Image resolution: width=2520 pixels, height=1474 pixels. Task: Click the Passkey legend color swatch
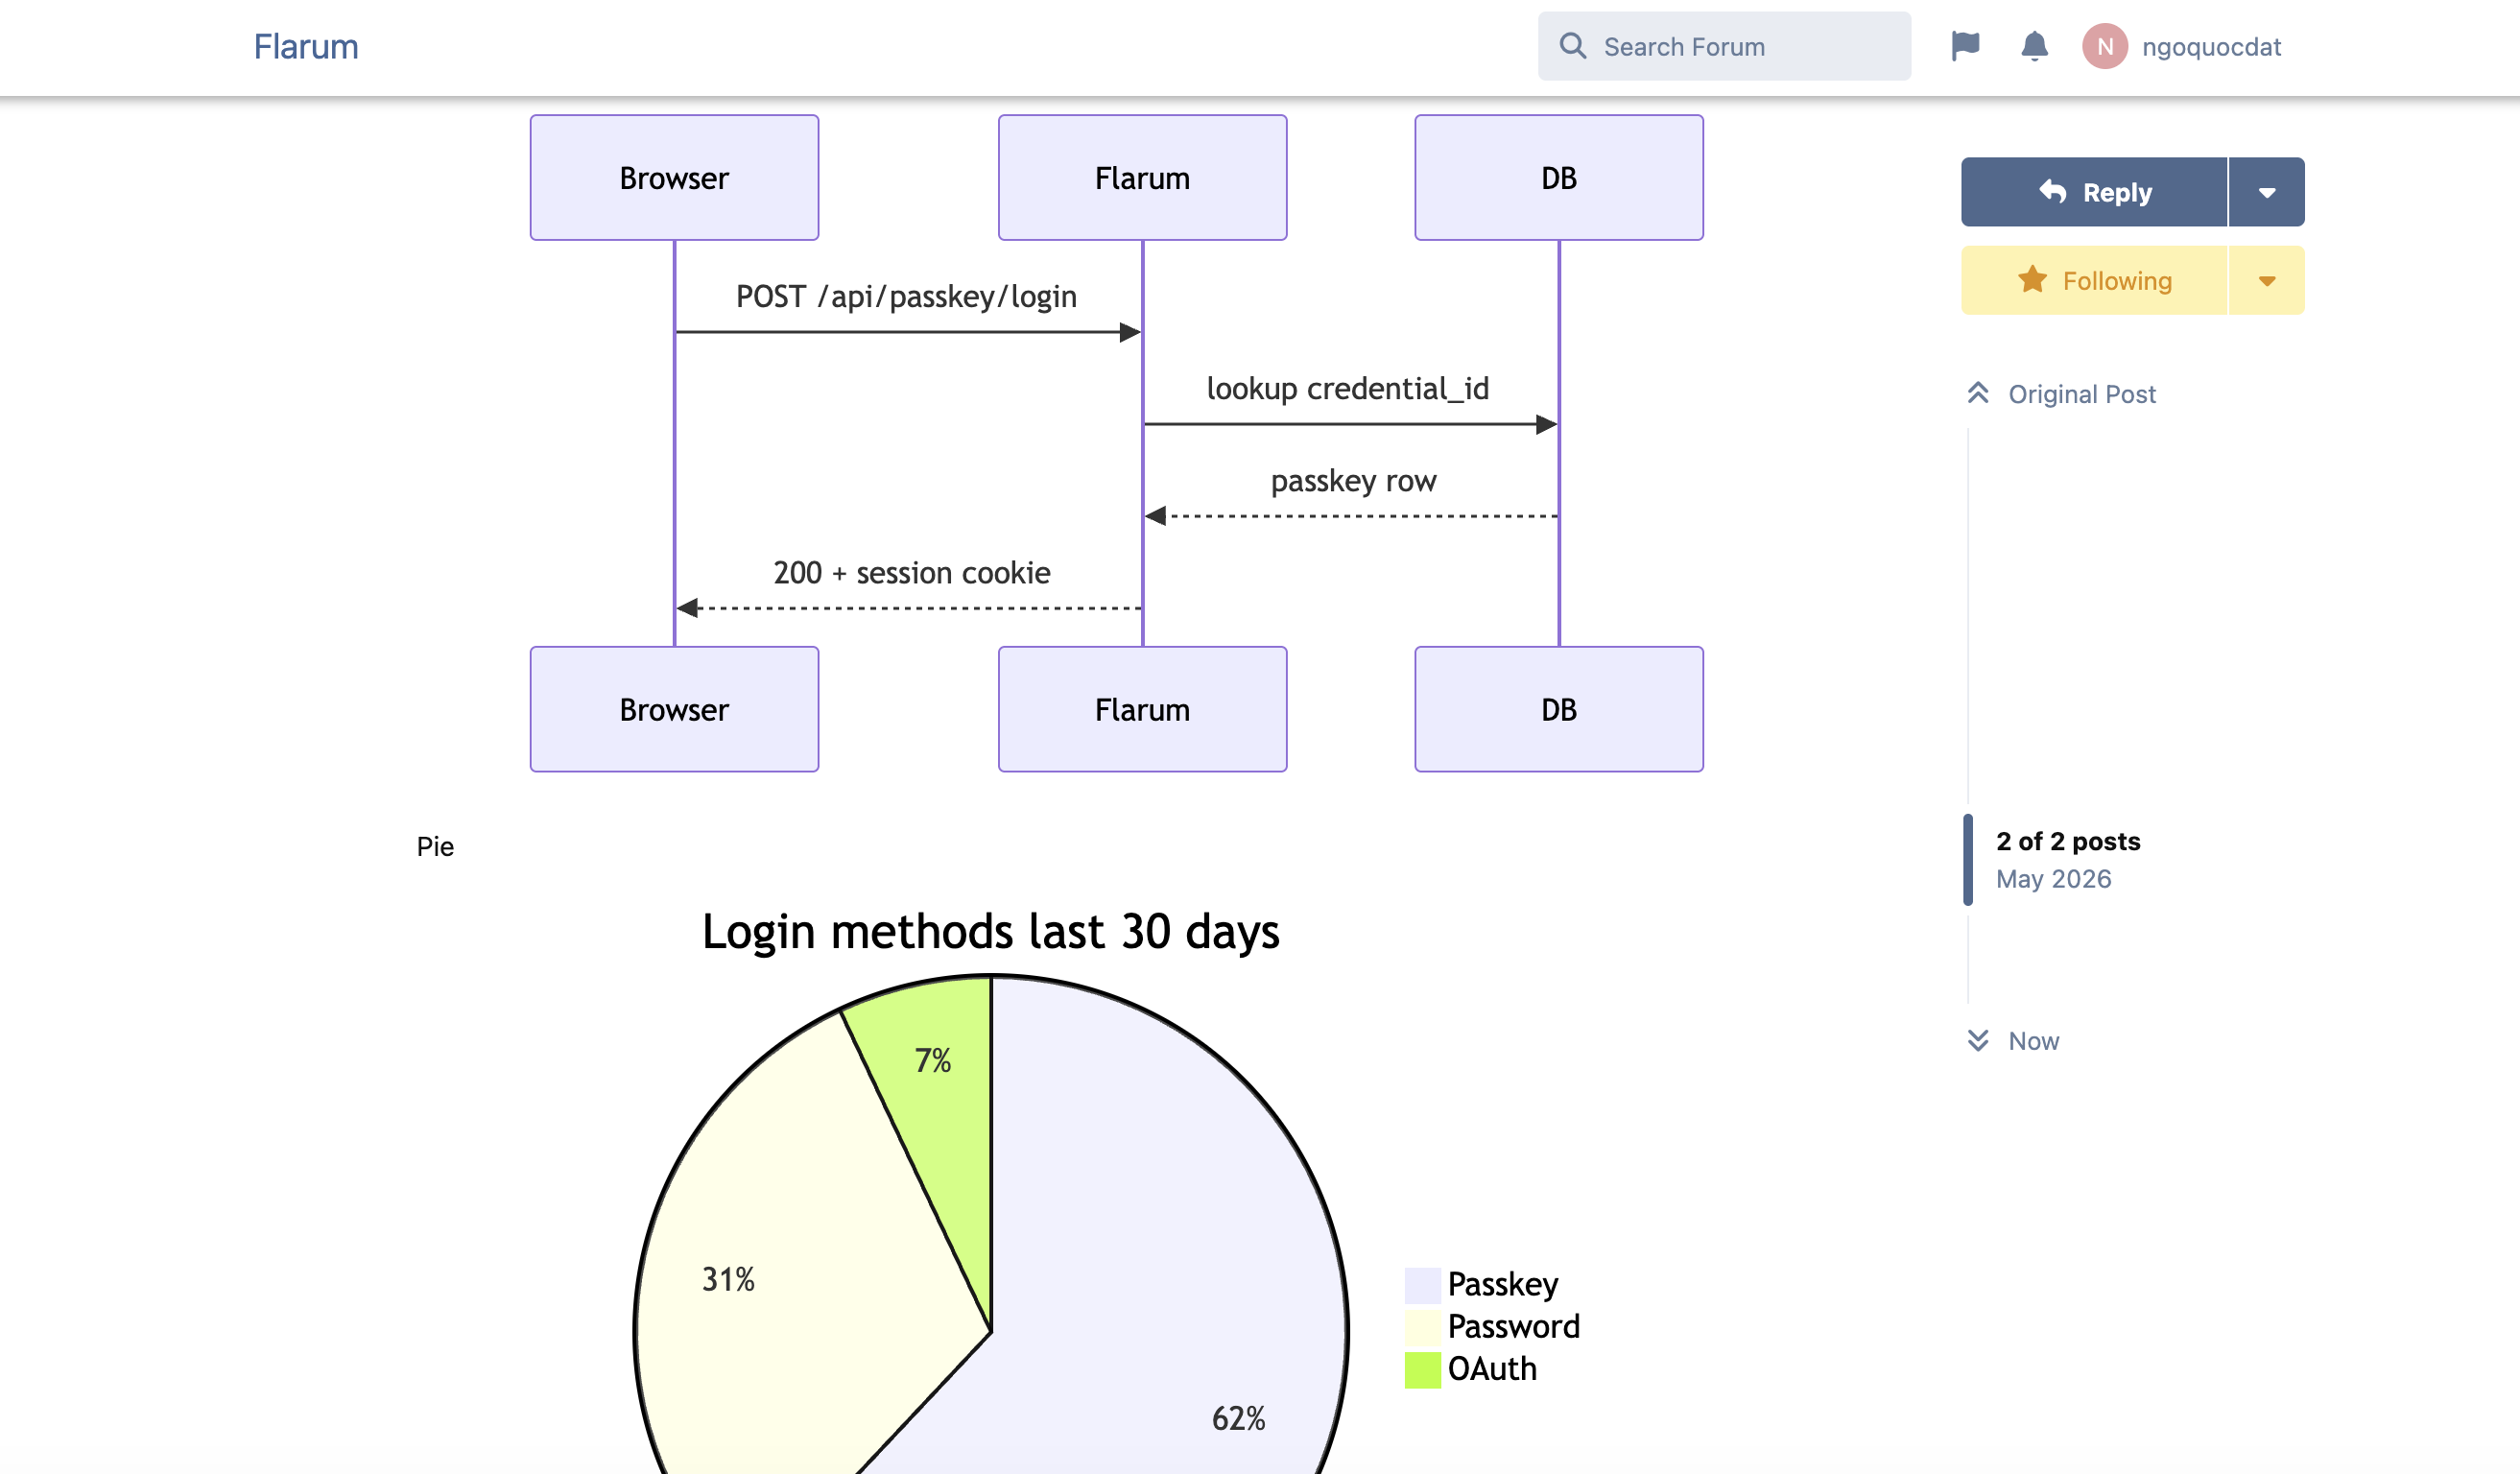(x=1423, y=1285)
